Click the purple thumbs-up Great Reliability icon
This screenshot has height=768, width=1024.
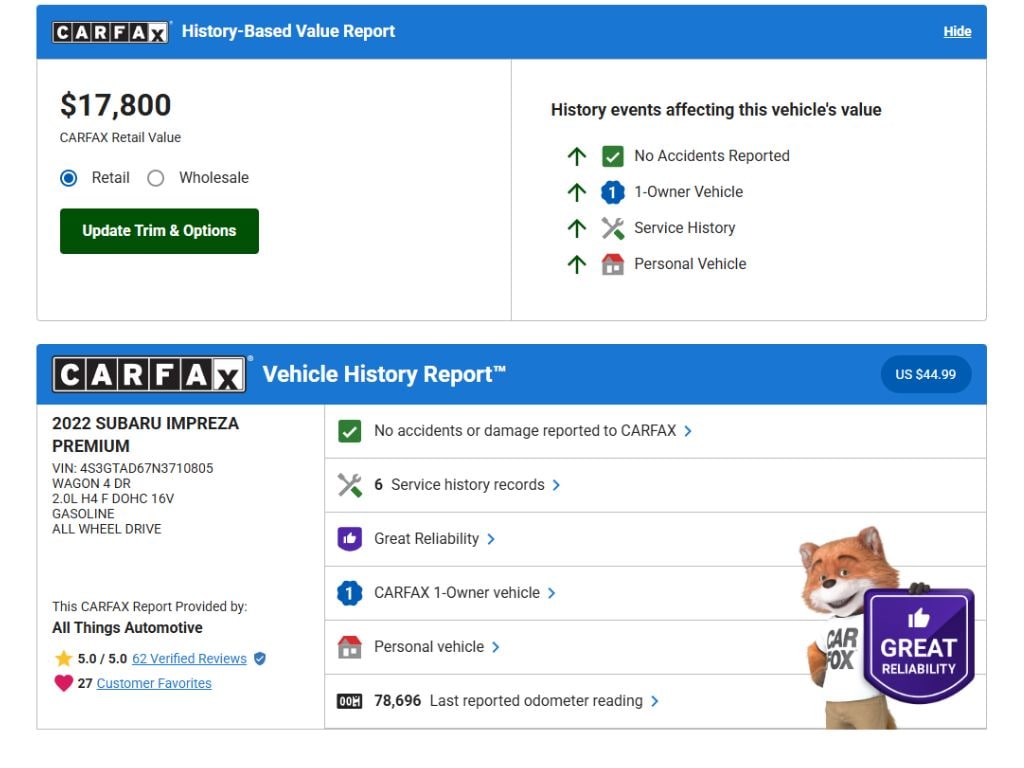point(349,539)
